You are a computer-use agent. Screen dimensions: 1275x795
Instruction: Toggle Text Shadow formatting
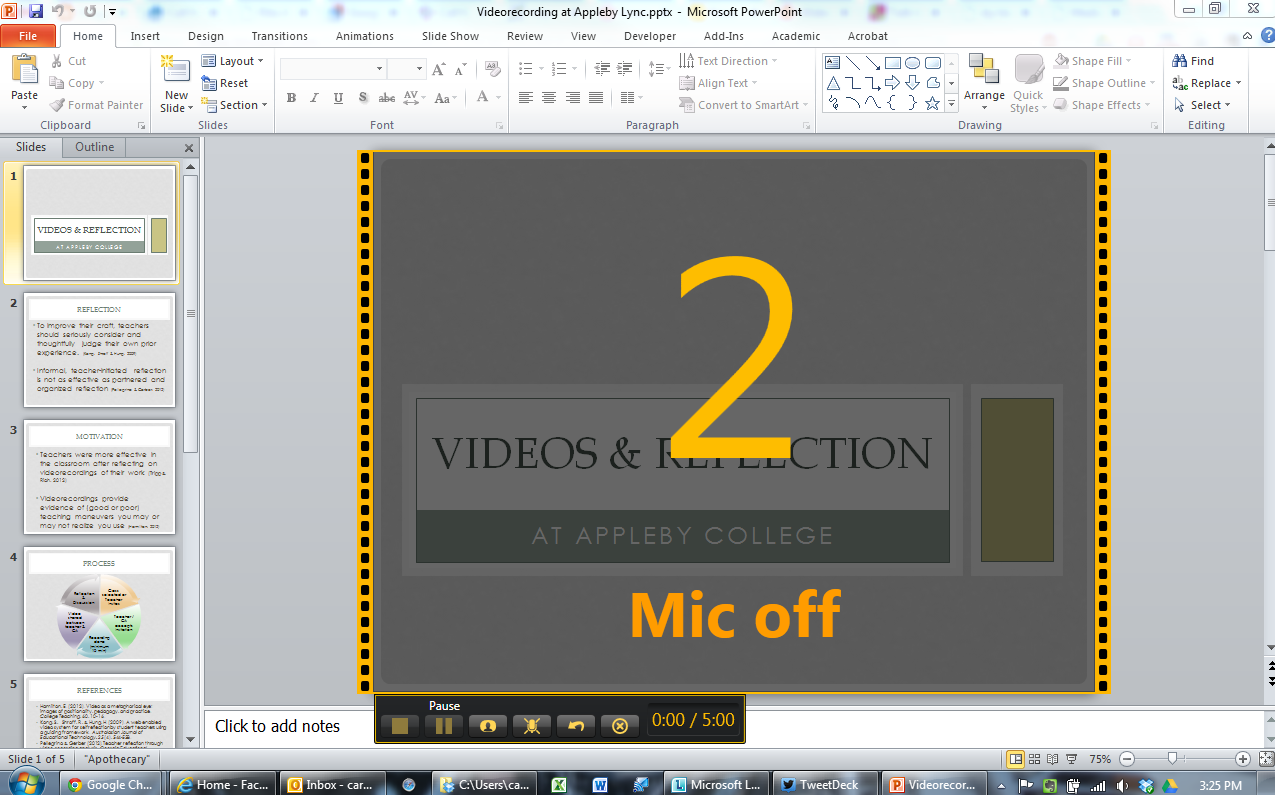(x=363, y=98)
